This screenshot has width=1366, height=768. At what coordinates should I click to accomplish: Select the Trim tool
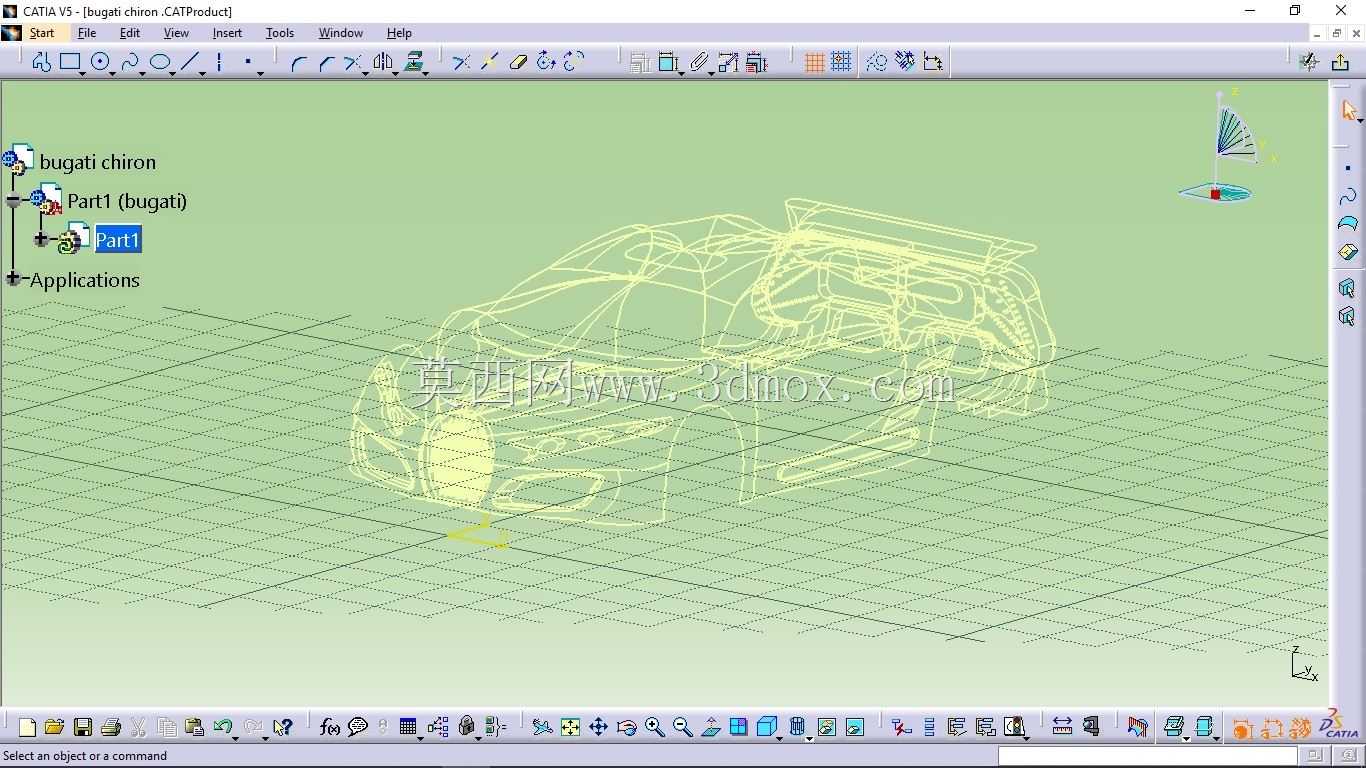click(353, 62)
